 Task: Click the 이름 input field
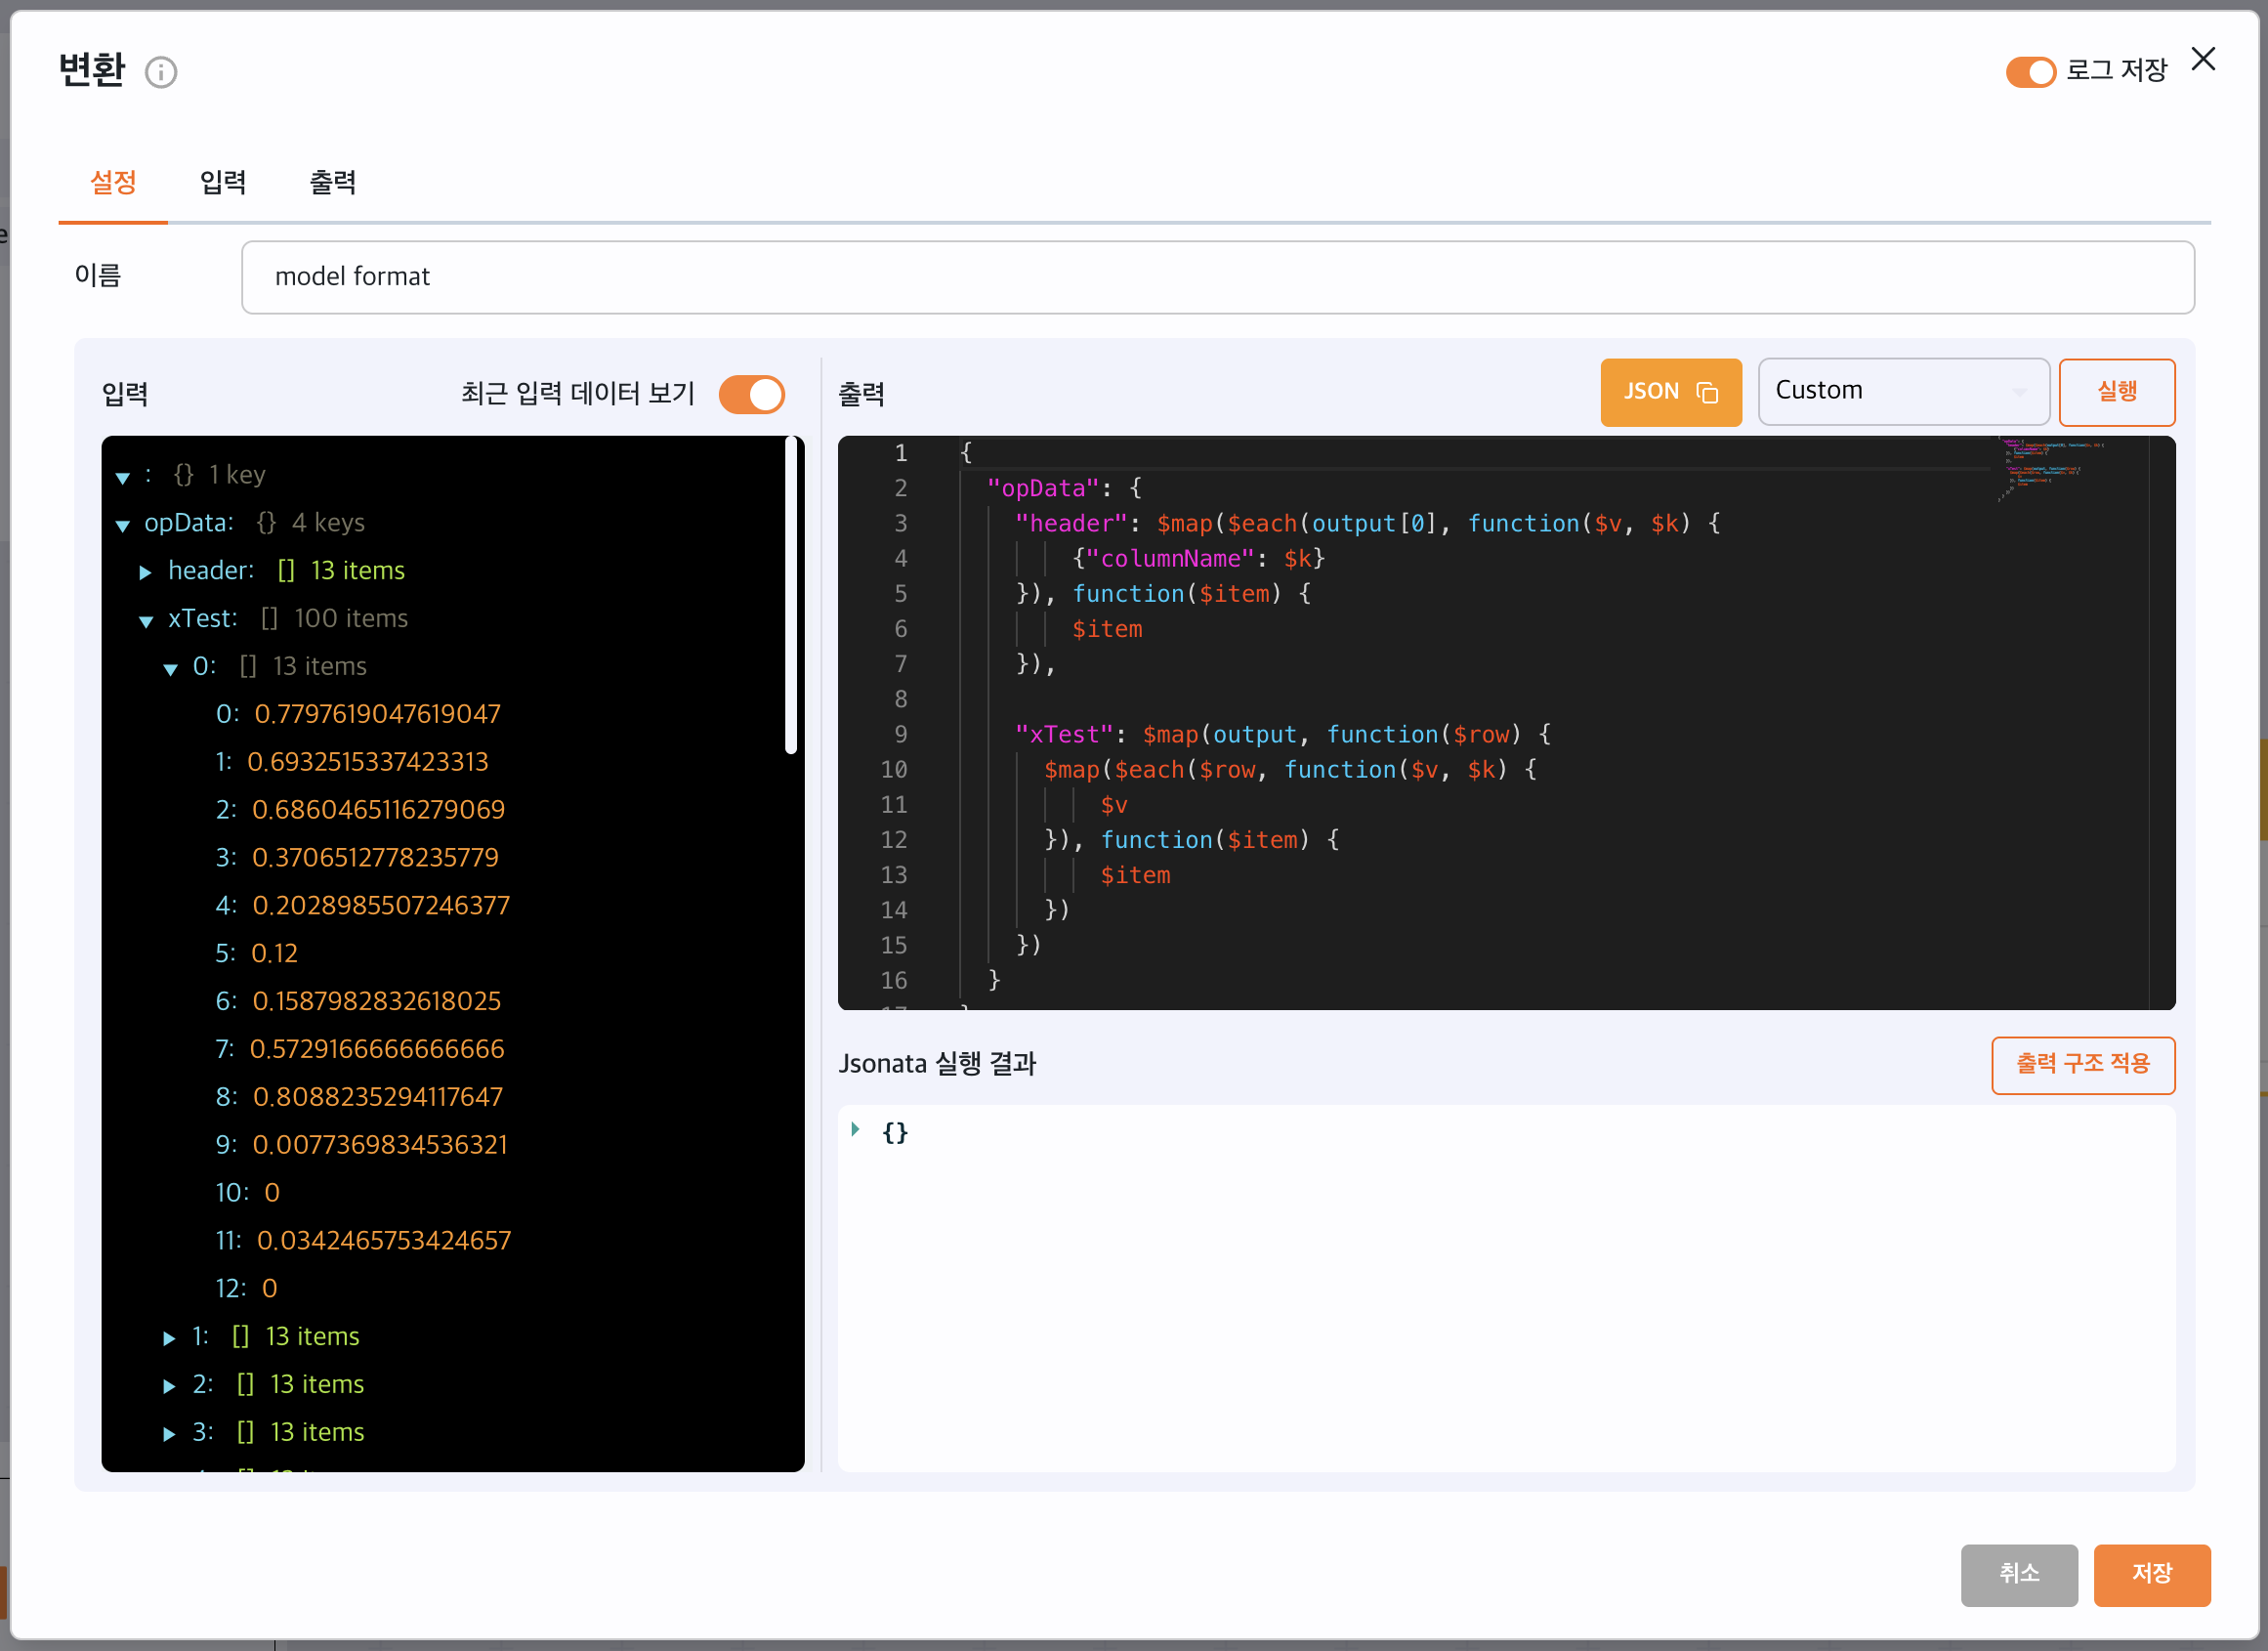[x=1218, y=277]
